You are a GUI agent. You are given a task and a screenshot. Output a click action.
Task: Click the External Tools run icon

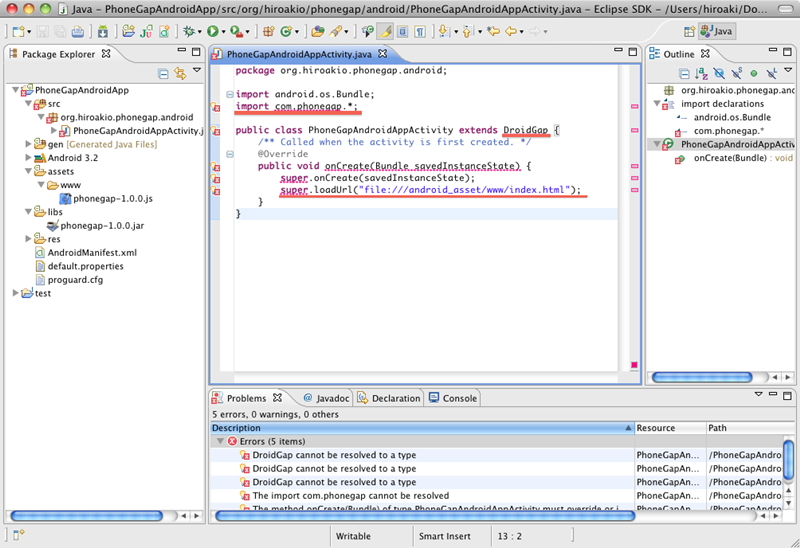(236, 32)
